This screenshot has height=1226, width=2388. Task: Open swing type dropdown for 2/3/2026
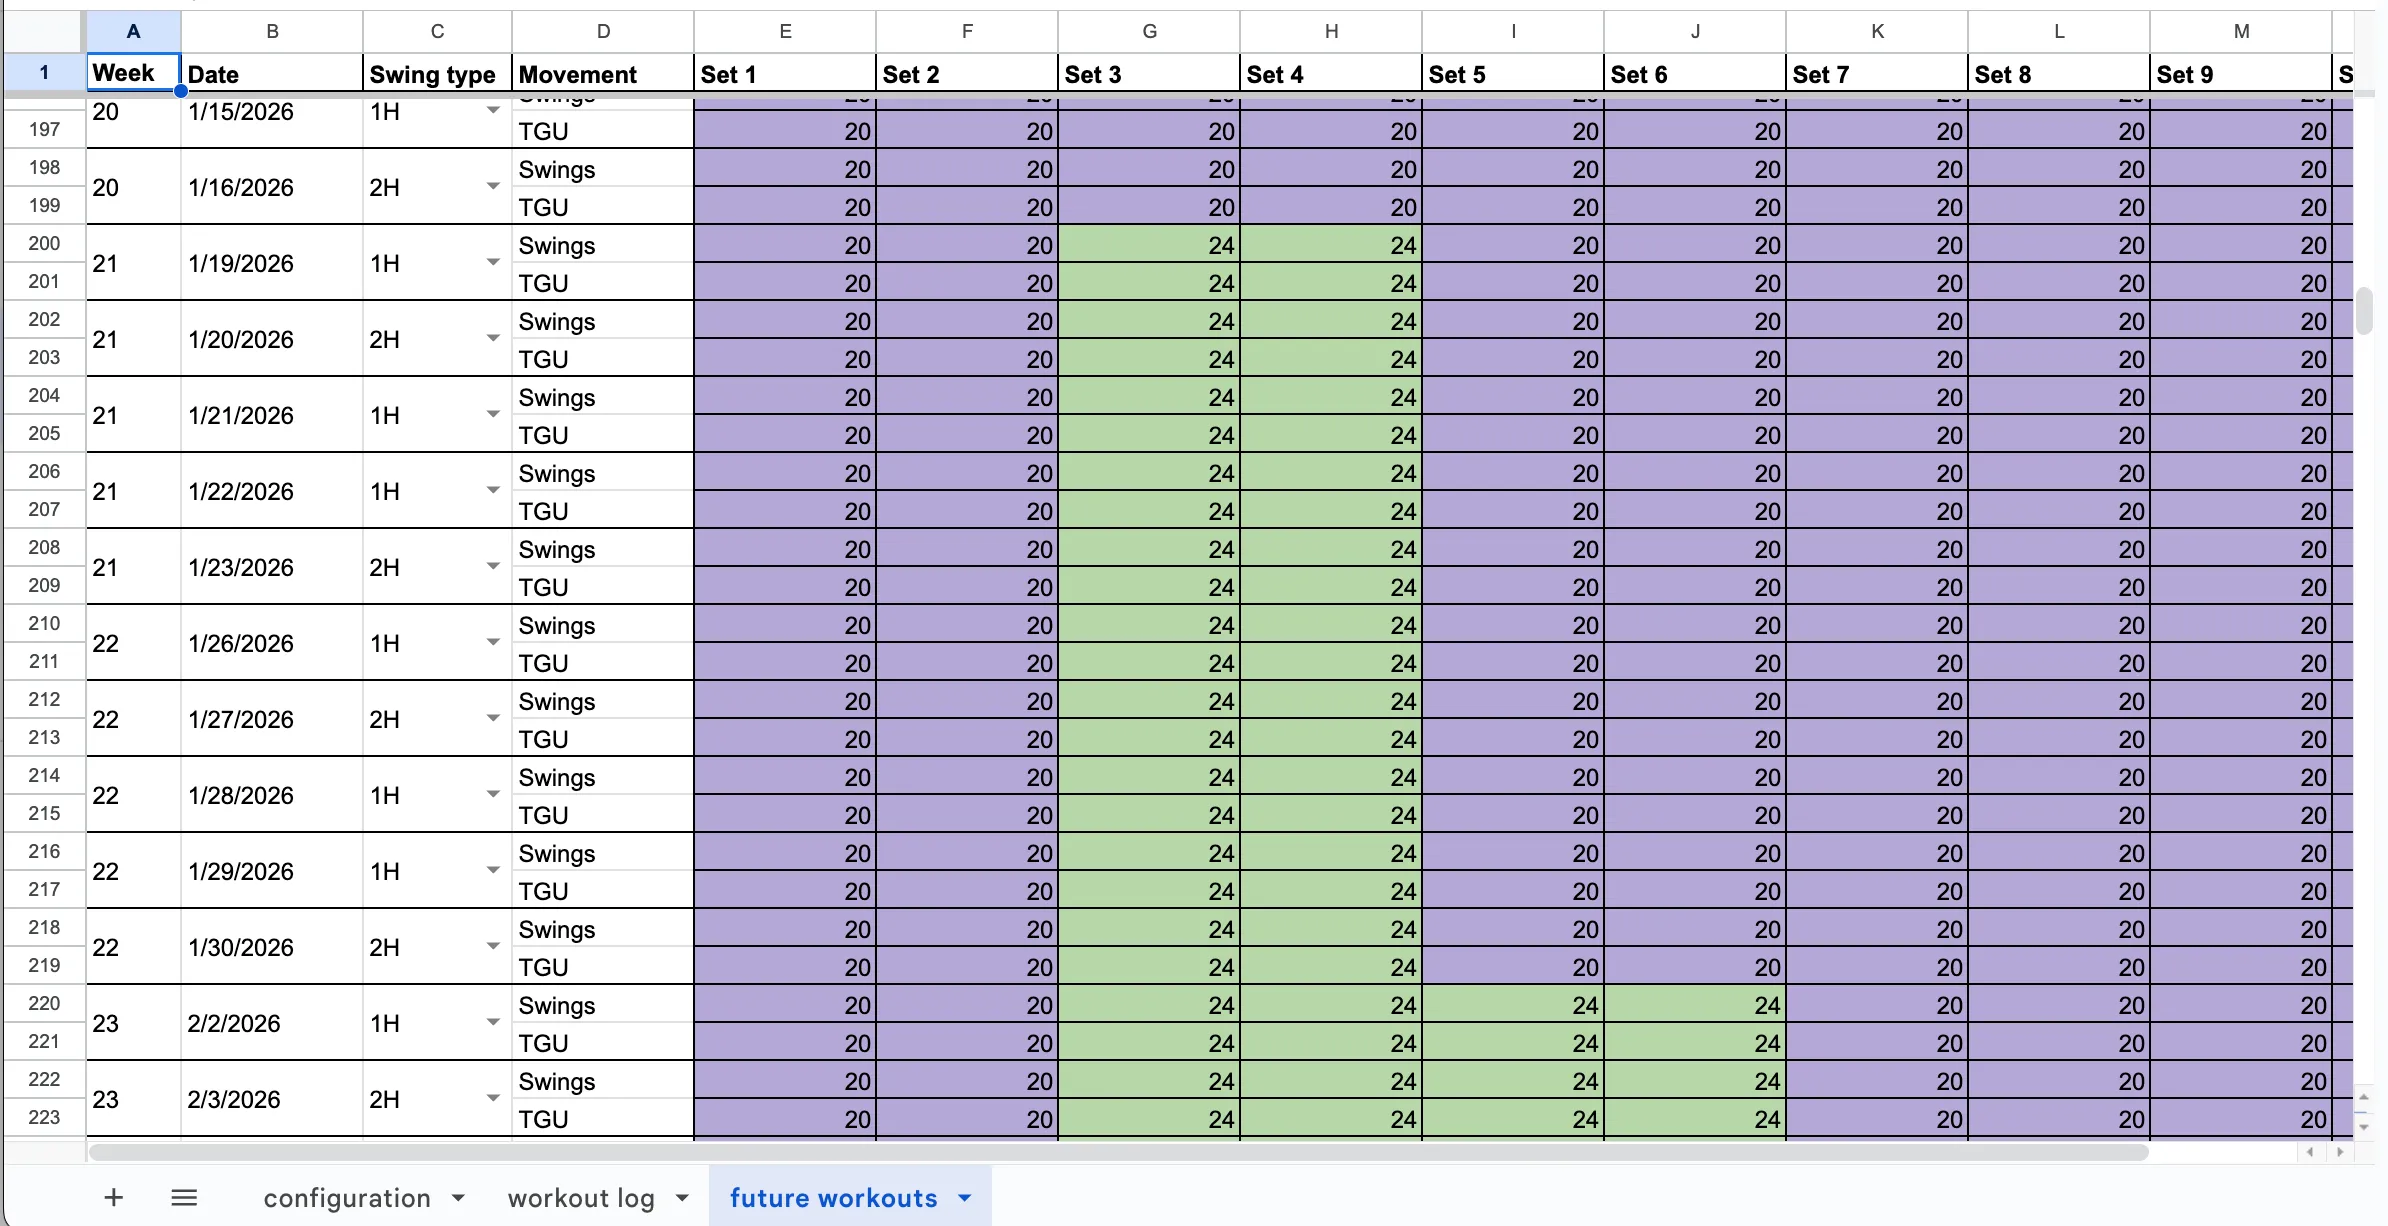(491, 1097)
